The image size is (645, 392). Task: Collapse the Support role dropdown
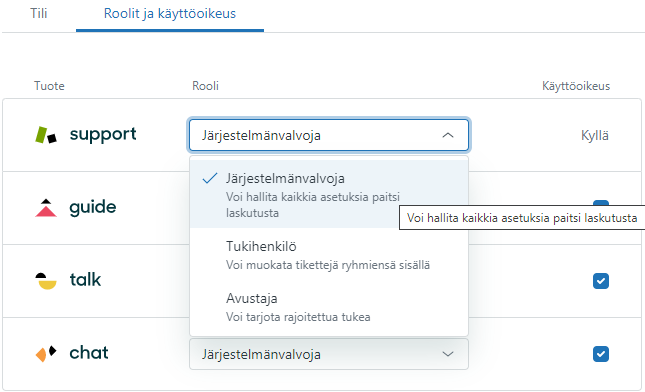(x=329, y=135)
